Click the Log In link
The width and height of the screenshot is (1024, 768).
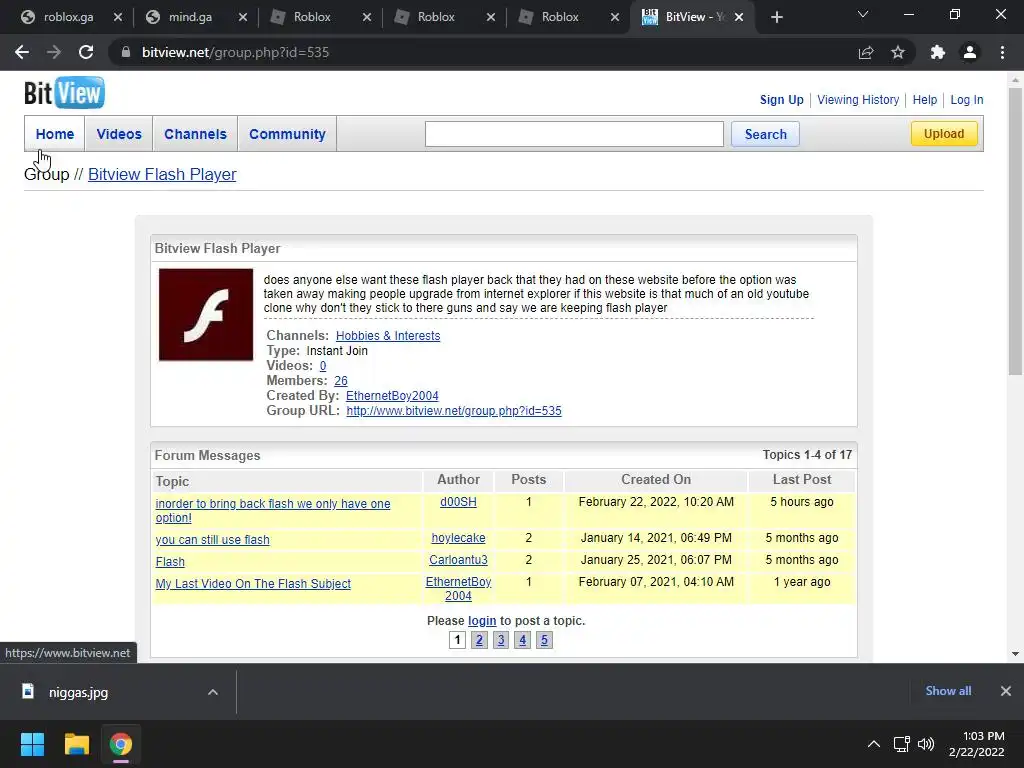(967, 100)
